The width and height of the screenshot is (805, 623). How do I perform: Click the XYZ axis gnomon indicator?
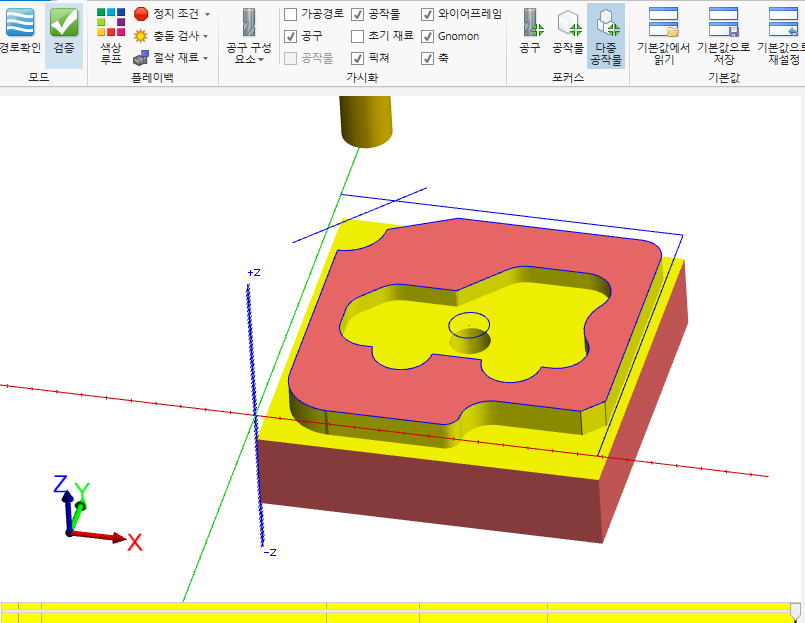98,514
